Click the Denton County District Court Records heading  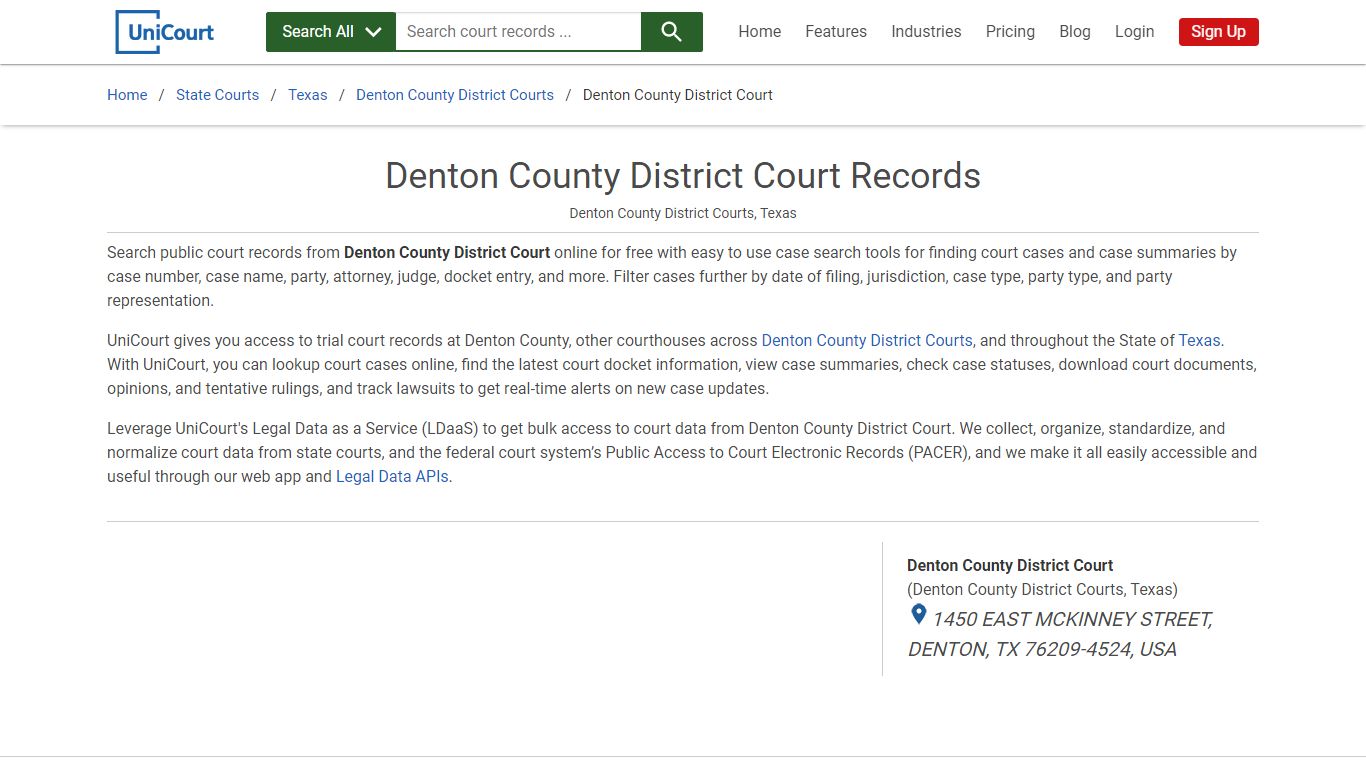(x=683, y=176)
